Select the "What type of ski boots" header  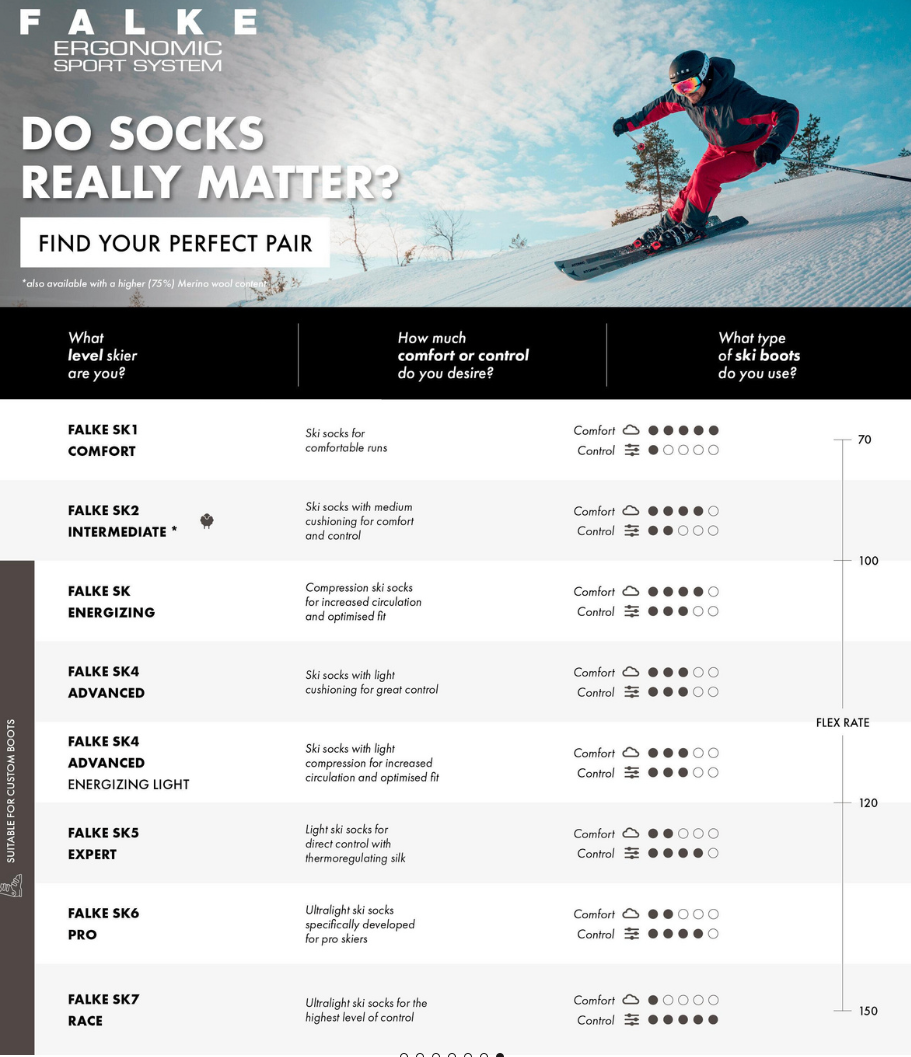[759, 356]
